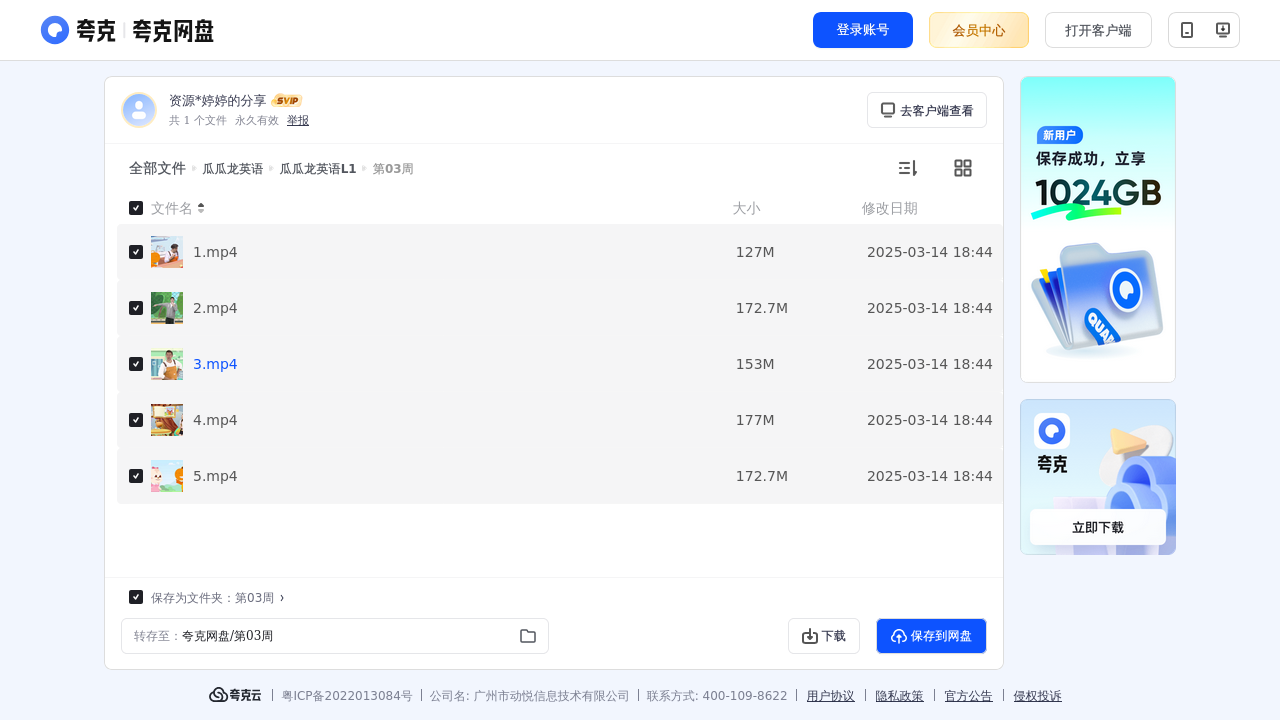The height and width of the screenshot is (720, 1280).
Task: Click 保存到网盘 button
Action: coord(931,636)
